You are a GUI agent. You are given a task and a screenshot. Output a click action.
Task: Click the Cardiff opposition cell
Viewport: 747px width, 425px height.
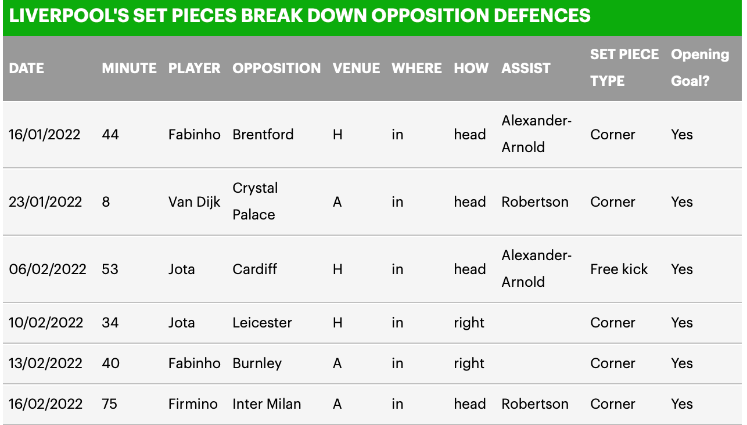(255, 269)
